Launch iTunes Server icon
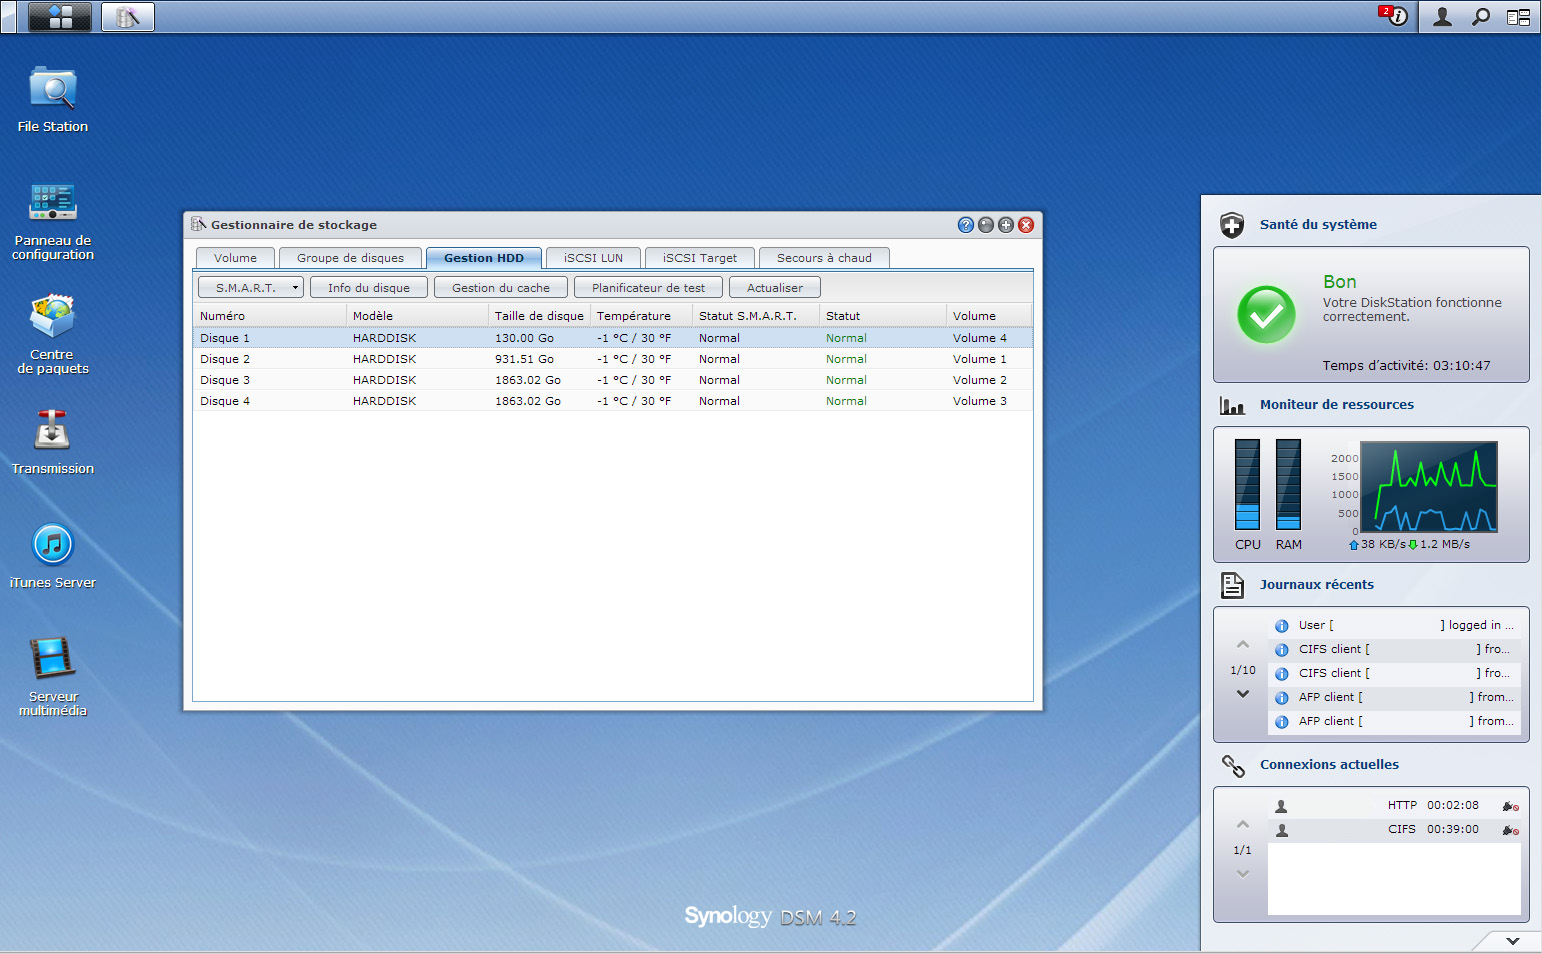Image resolution: width=1542 pixels, height=954 pixels. [x=53, y=546]
